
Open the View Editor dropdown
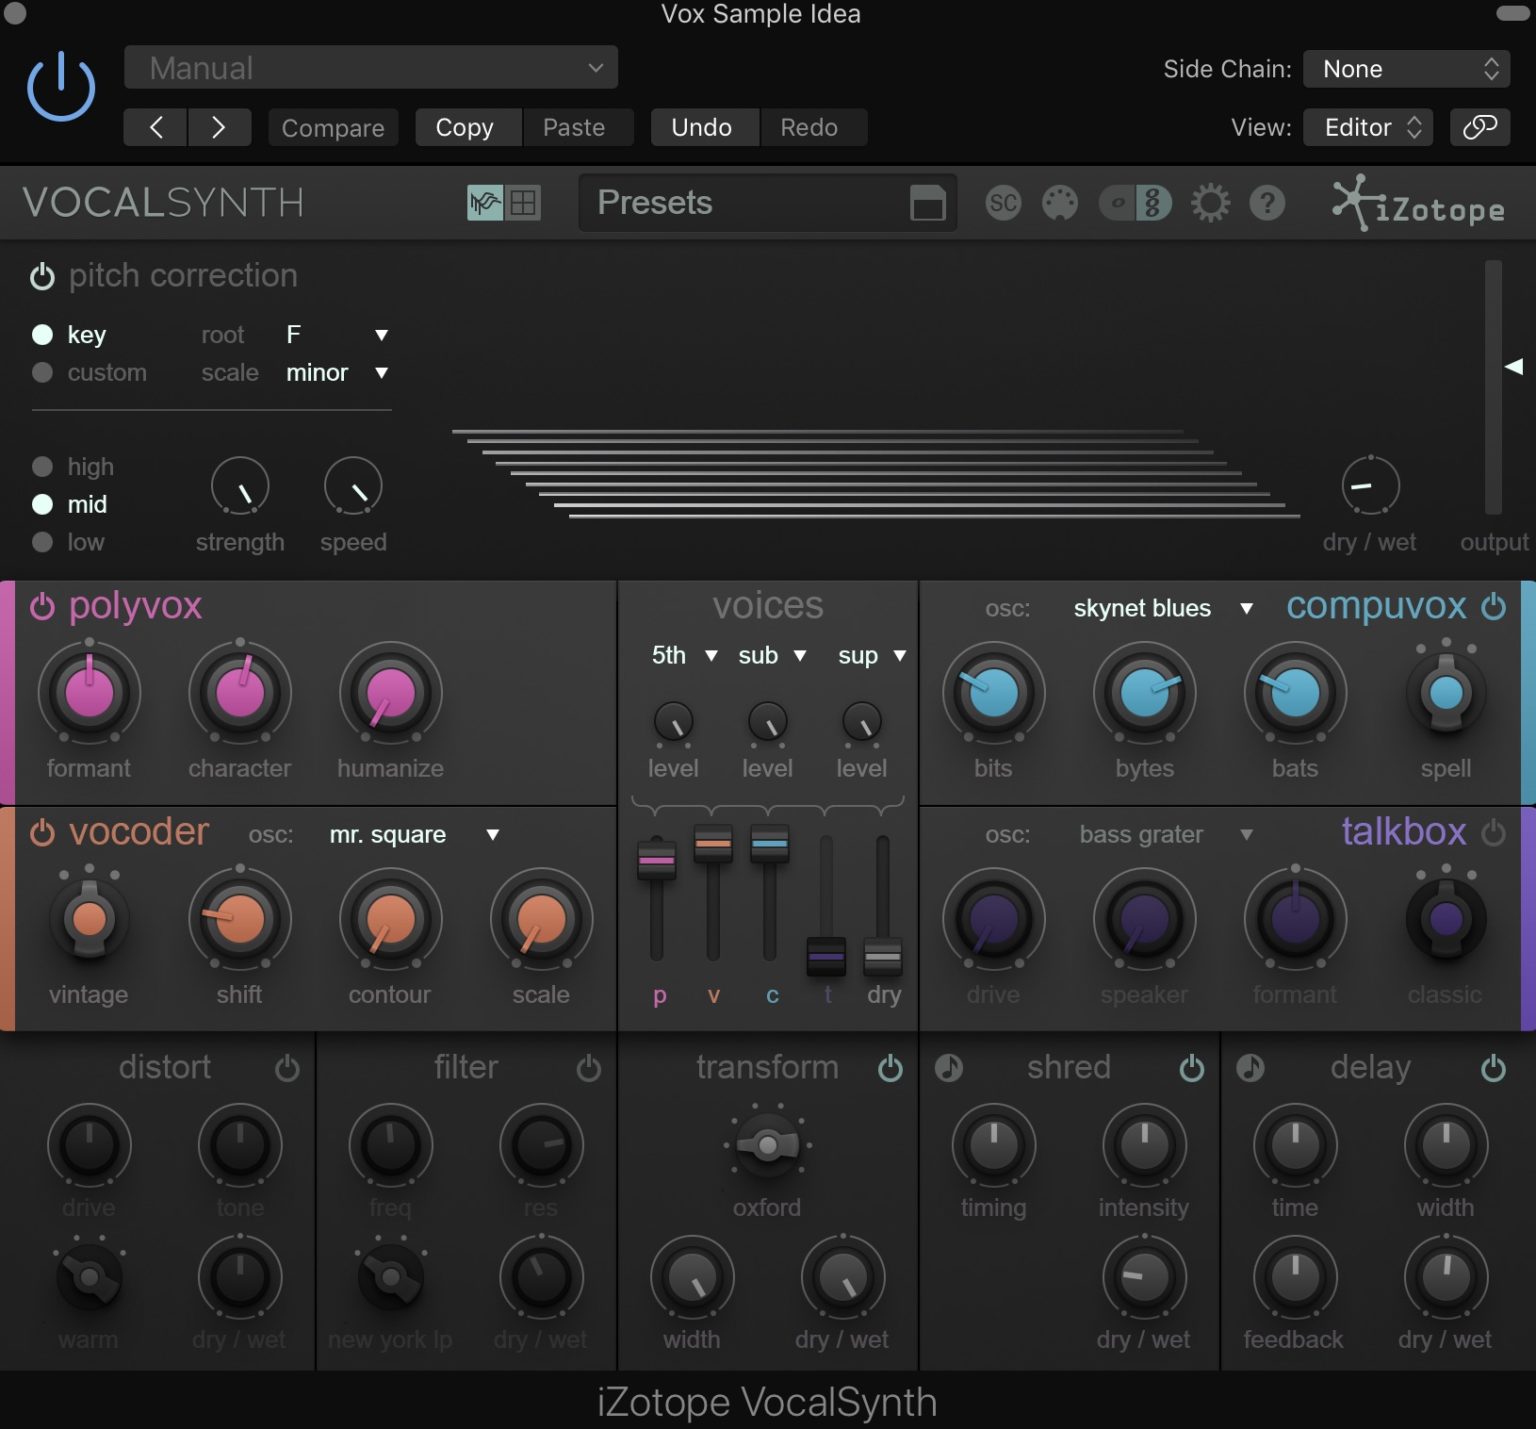tap(1368, 127)
